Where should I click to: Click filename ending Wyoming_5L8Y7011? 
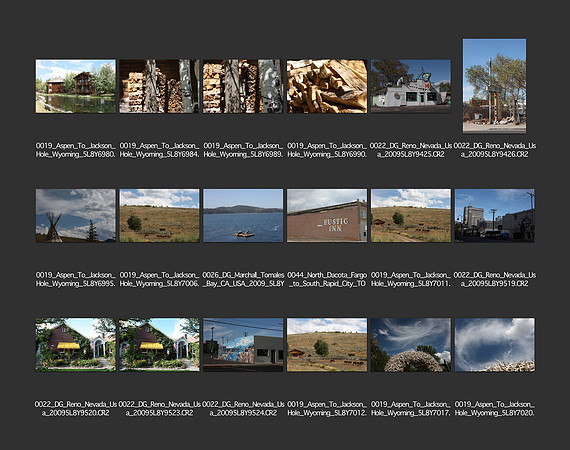point(411,280)
